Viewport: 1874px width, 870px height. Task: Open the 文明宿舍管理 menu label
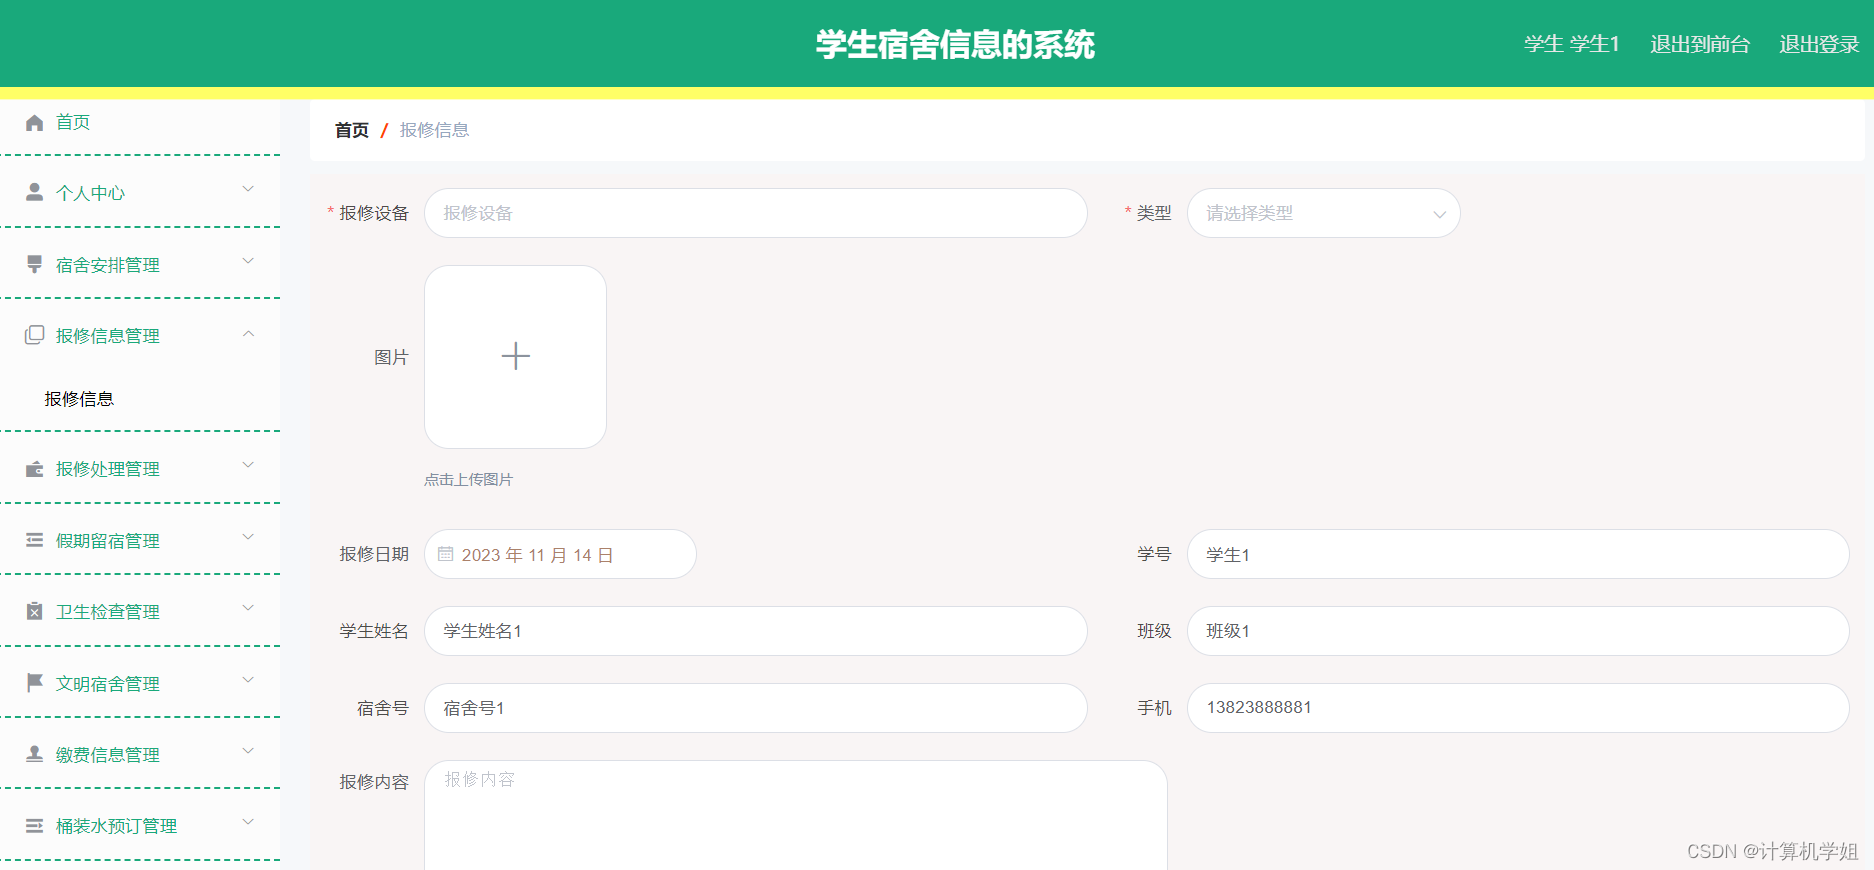107,684
